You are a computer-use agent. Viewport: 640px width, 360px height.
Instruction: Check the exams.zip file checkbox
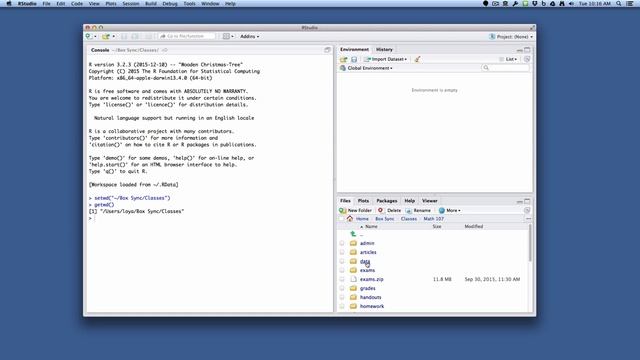[x=342, y=279]
